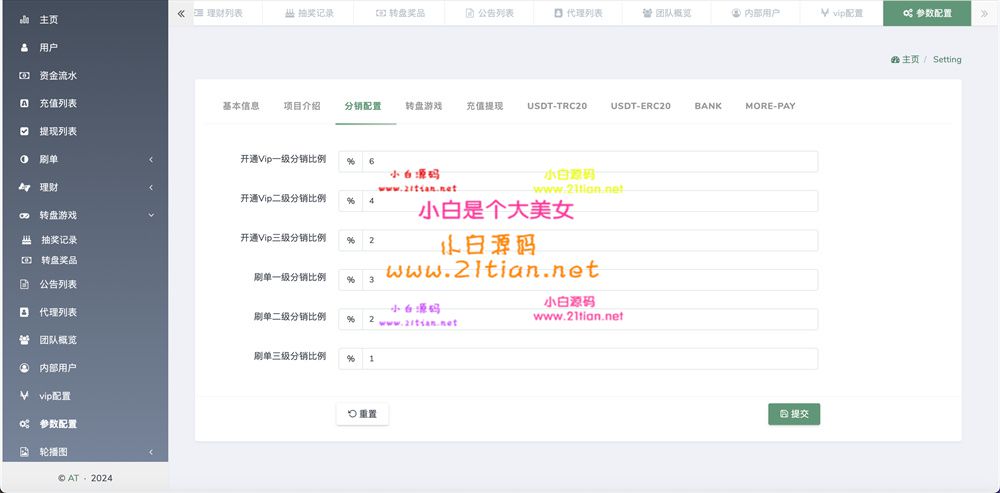The image size is (1000, 493).
Task: Select the 分销配置 settings tab
Action: point(363,106)
